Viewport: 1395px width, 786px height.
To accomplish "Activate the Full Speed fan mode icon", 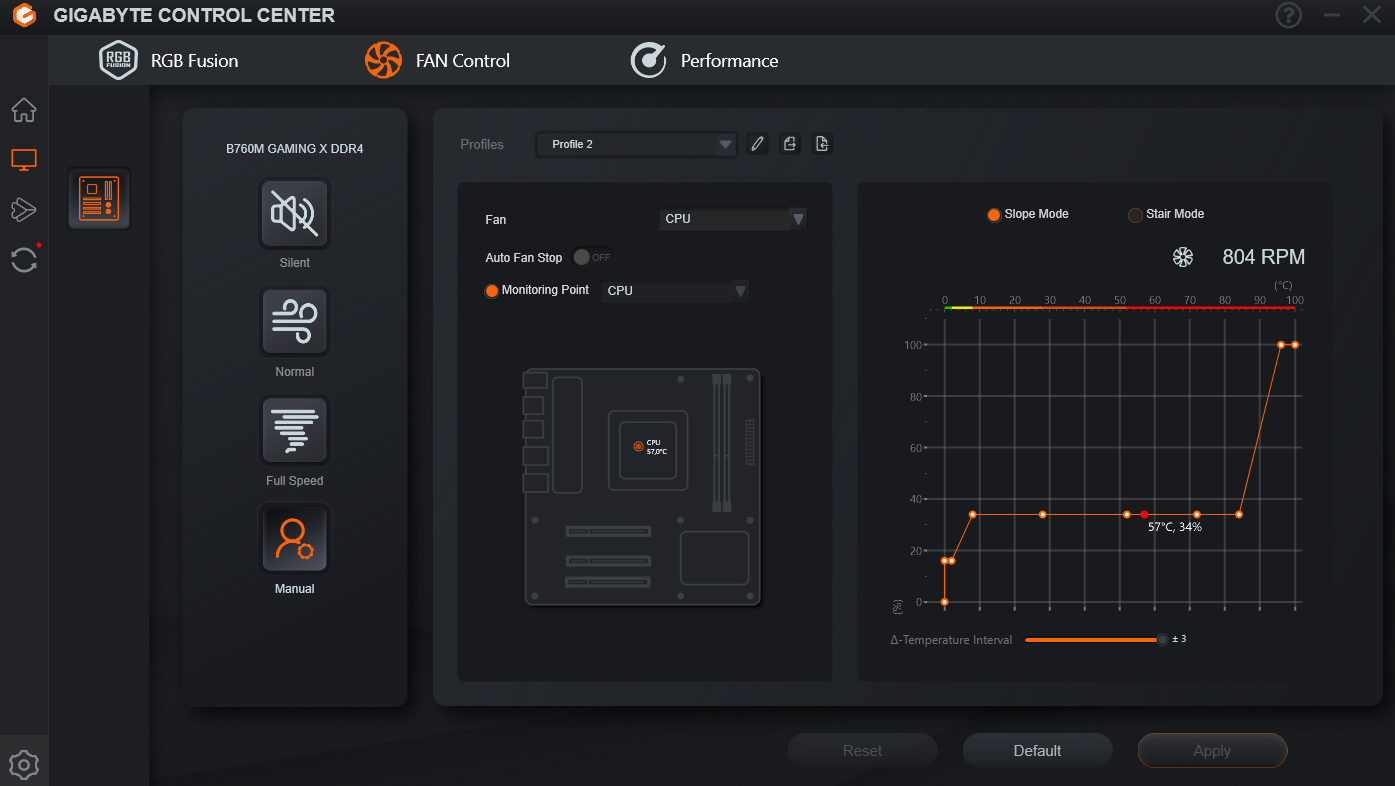I will coord(295,431).
